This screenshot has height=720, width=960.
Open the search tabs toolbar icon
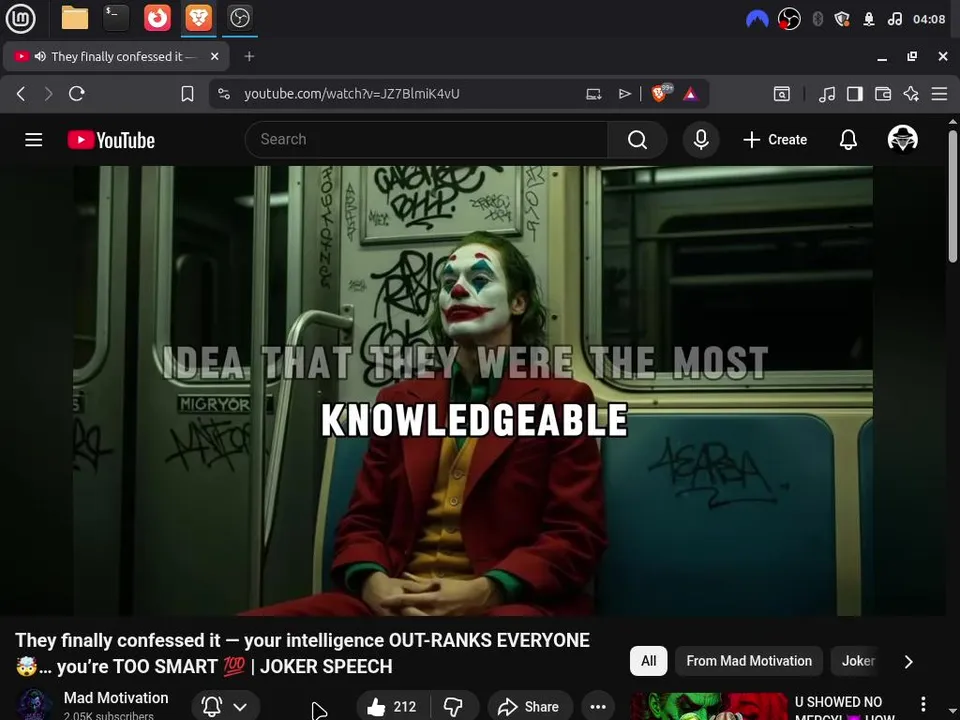click(x=782, y=94)
